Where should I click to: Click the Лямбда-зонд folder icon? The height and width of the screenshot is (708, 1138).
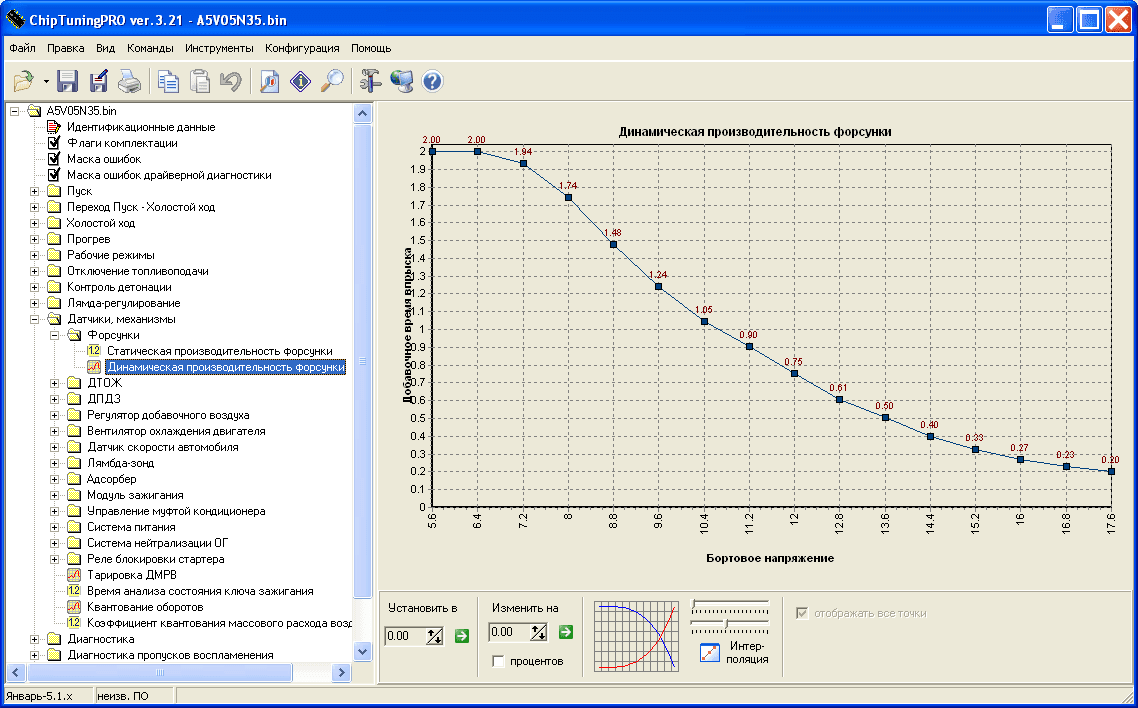[x=74, y=463]
